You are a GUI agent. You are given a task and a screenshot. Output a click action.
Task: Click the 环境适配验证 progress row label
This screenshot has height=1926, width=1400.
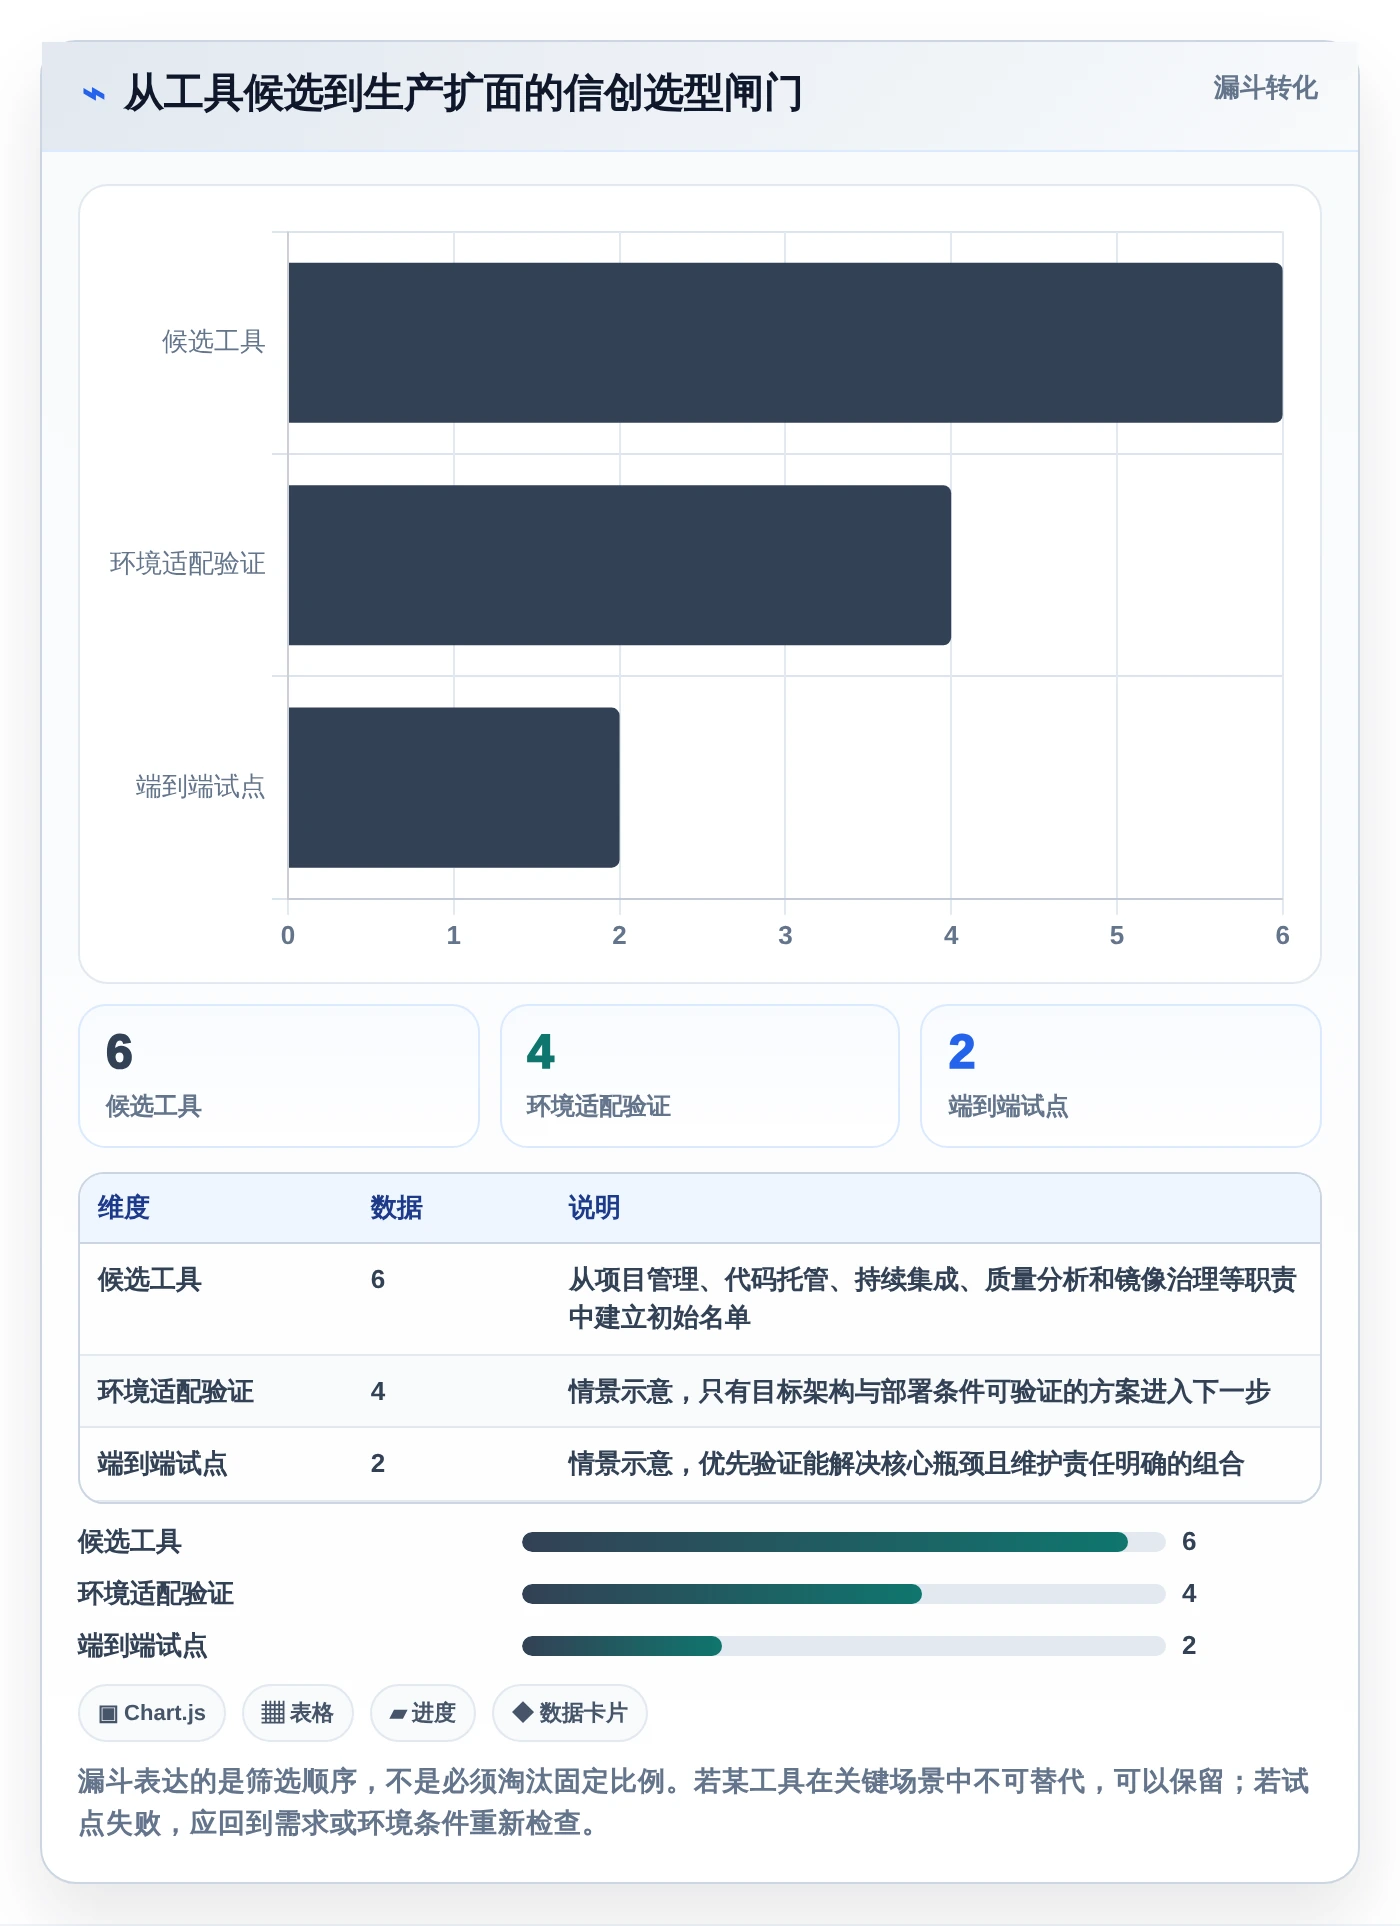156,1594
